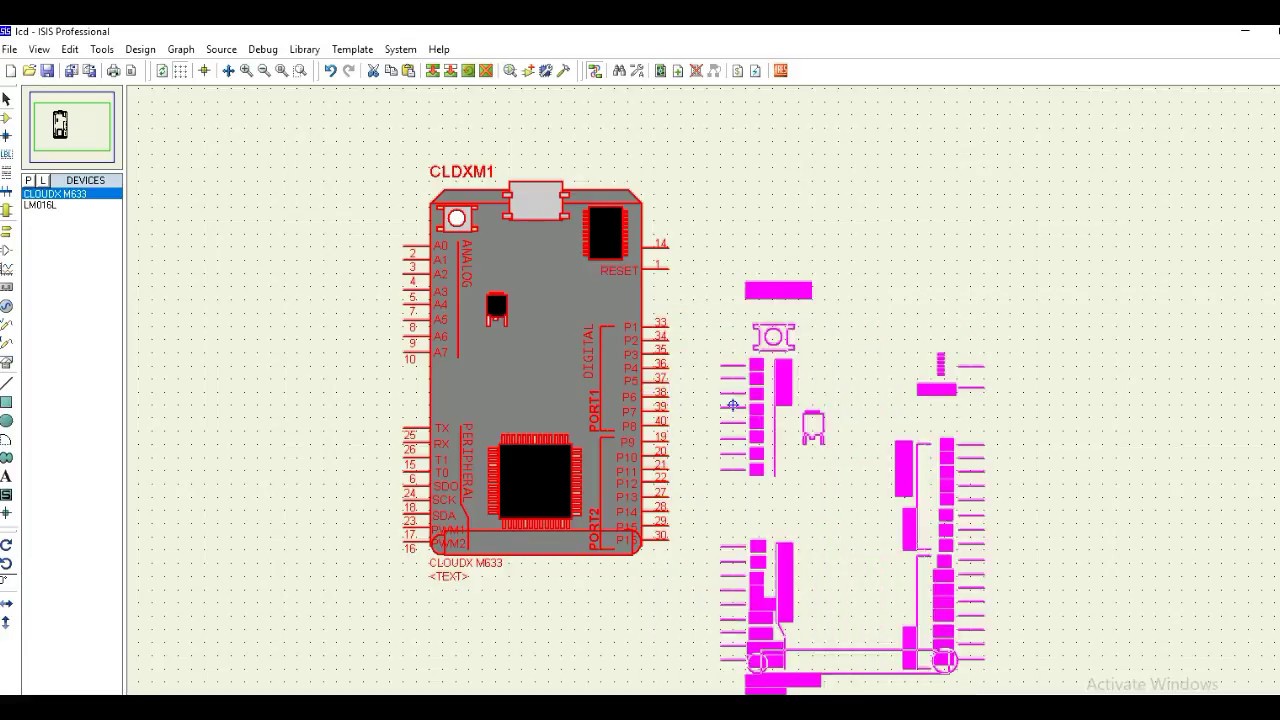Image resolution: width=1280 pixels, height=720 pixels.
Task: Open the bill of materials
Action: pyautogui.click(x=738, y=71)
